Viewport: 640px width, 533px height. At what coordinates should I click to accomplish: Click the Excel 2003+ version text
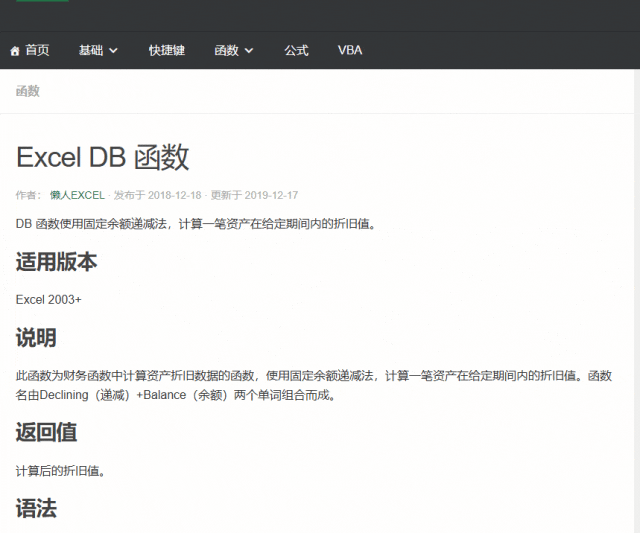49,299
